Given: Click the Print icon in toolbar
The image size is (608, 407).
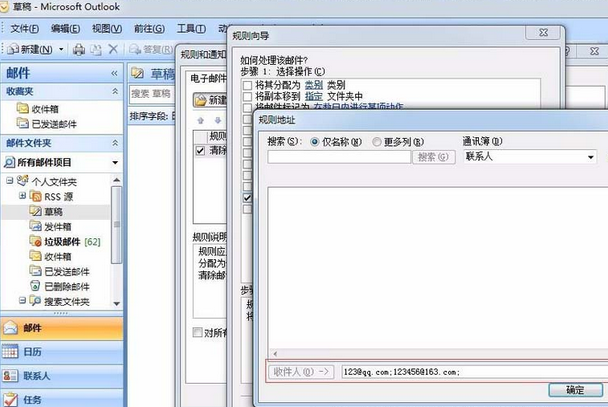Looking at the screenshot, I should tap(79, 50).
